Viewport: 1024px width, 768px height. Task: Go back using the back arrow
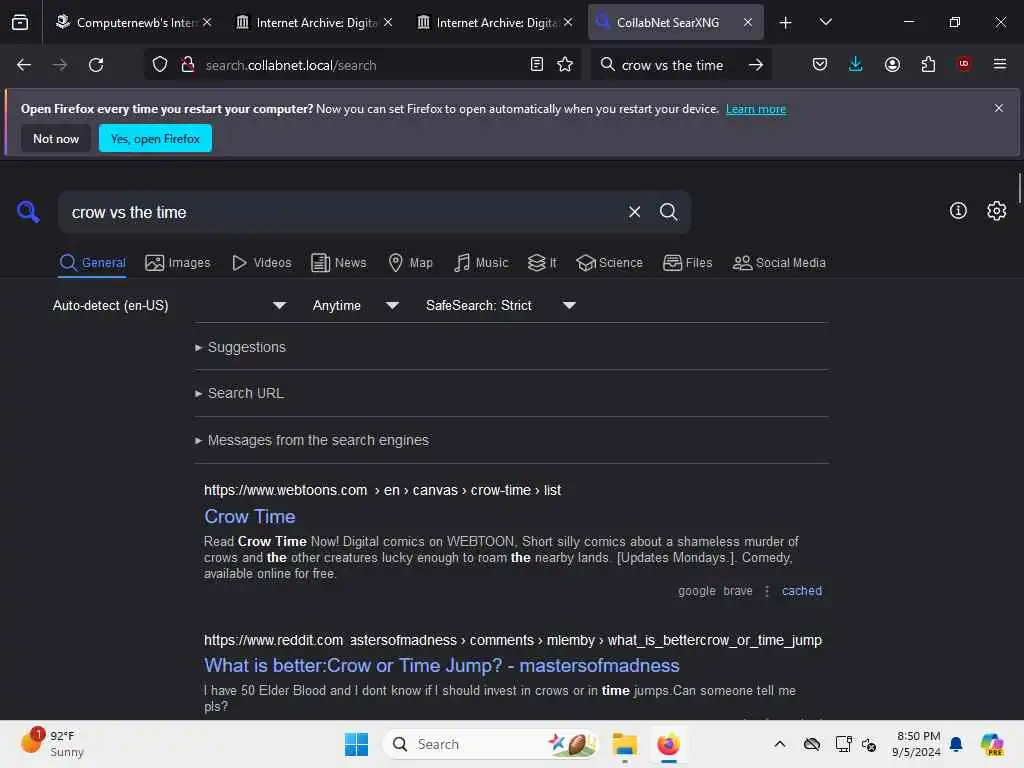coord(24,65)
